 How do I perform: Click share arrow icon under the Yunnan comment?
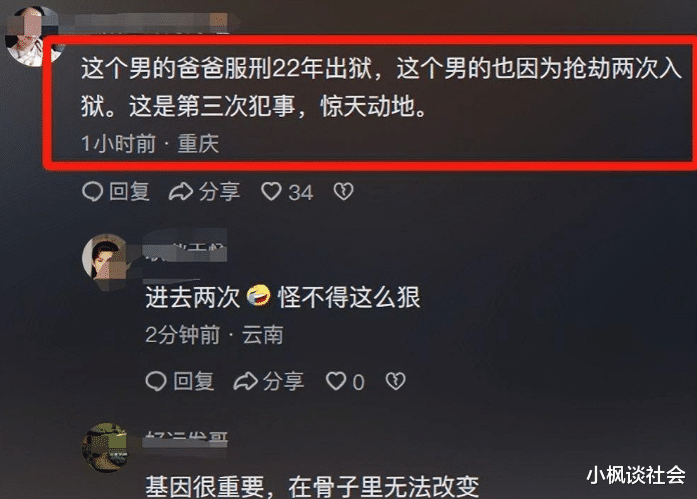245,381
